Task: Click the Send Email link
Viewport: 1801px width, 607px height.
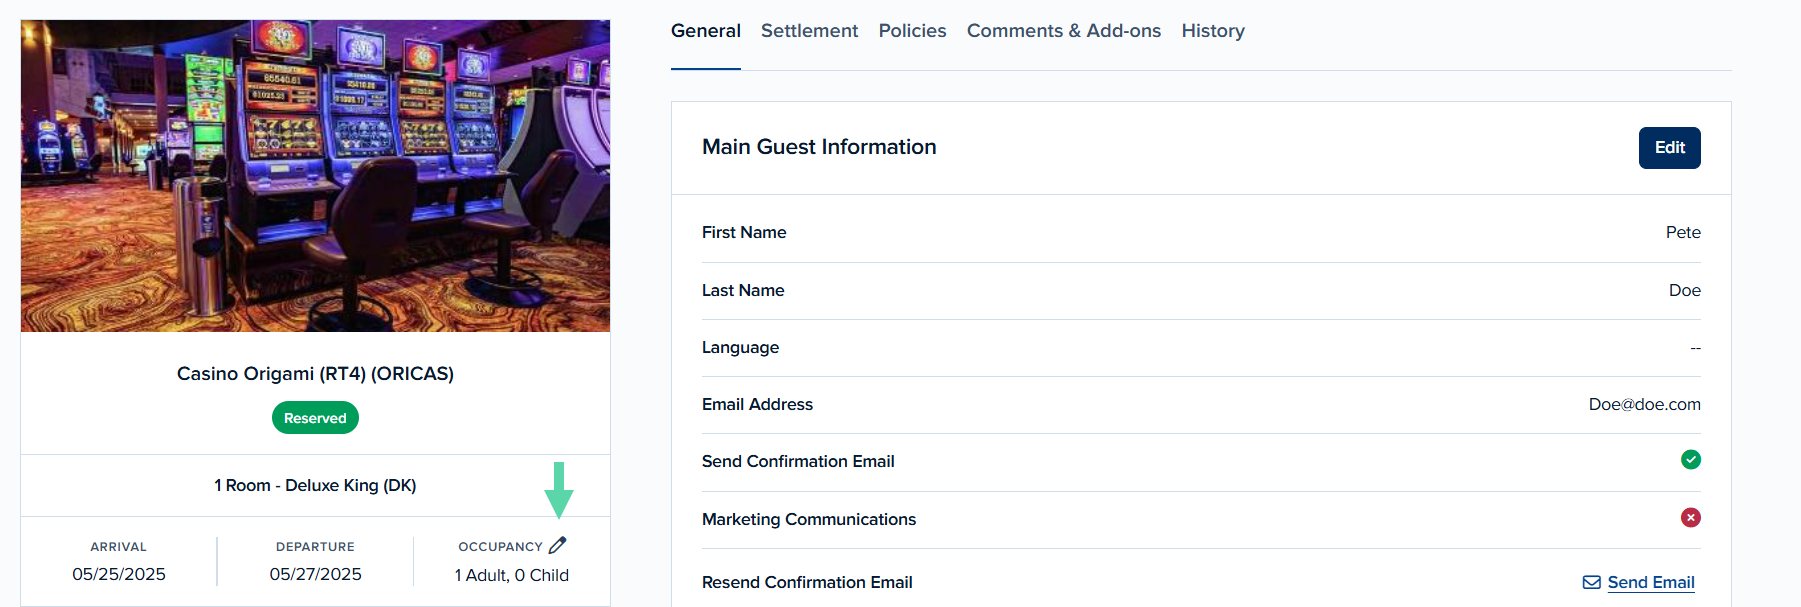Action: 1651,582
